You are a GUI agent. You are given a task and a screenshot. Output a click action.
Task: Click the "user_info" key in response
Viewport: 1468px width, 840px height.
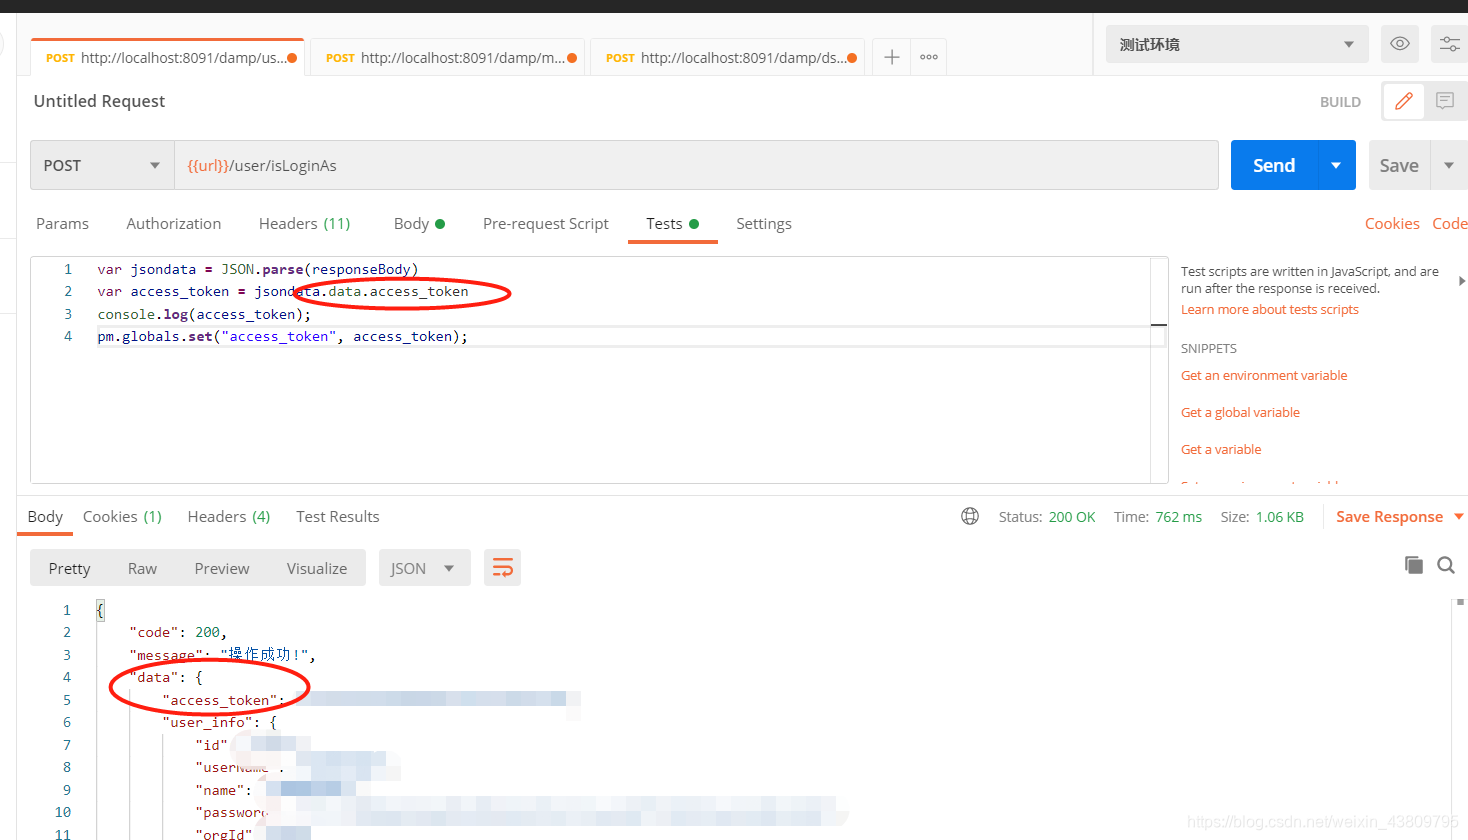[x=208, y=722]
